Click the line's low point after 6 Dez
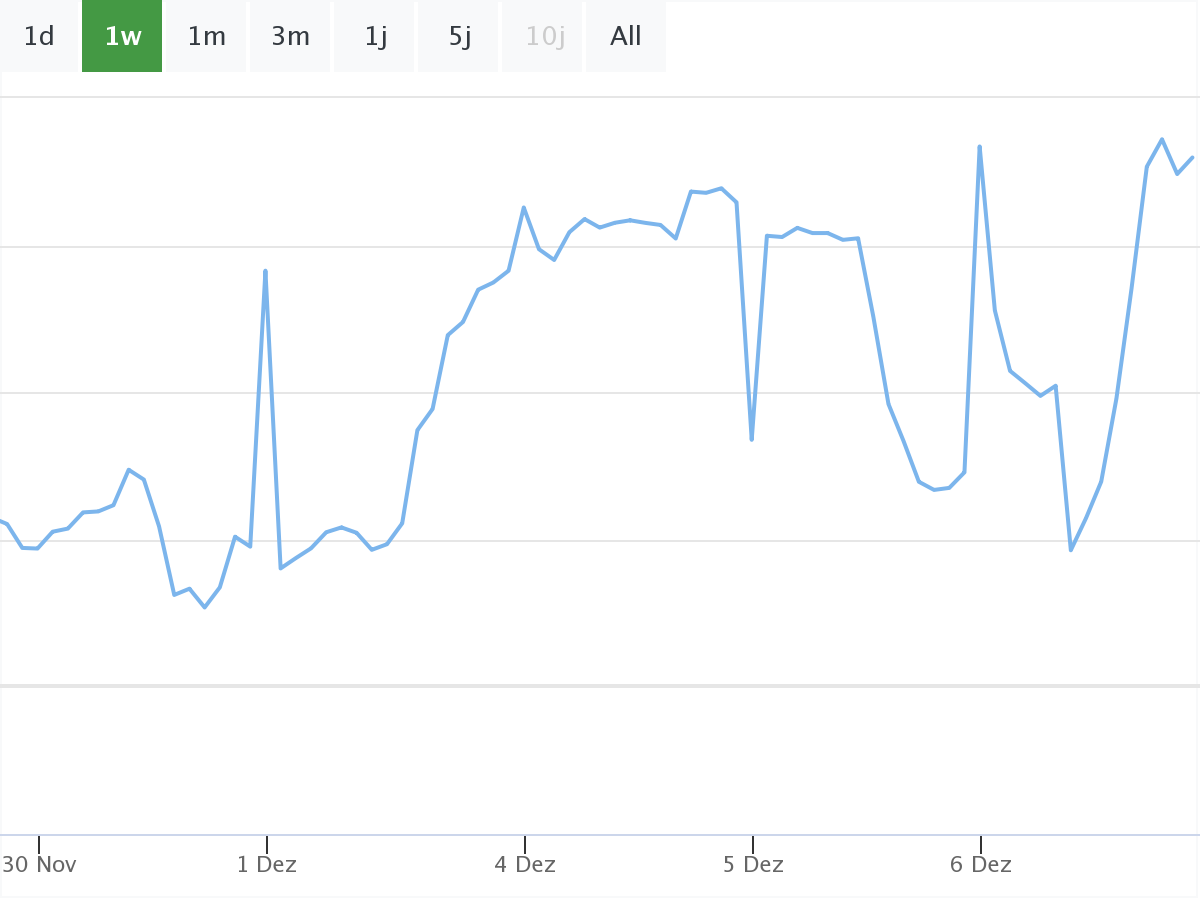1200x900 pixels. click(x=1071, y=550)
